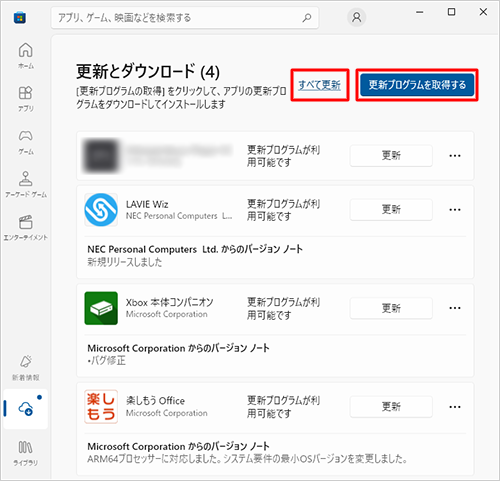The height and width of the screenshot is (481, 500).
Task: Click the search magnifier icon
Action: (x=307, y=17)
